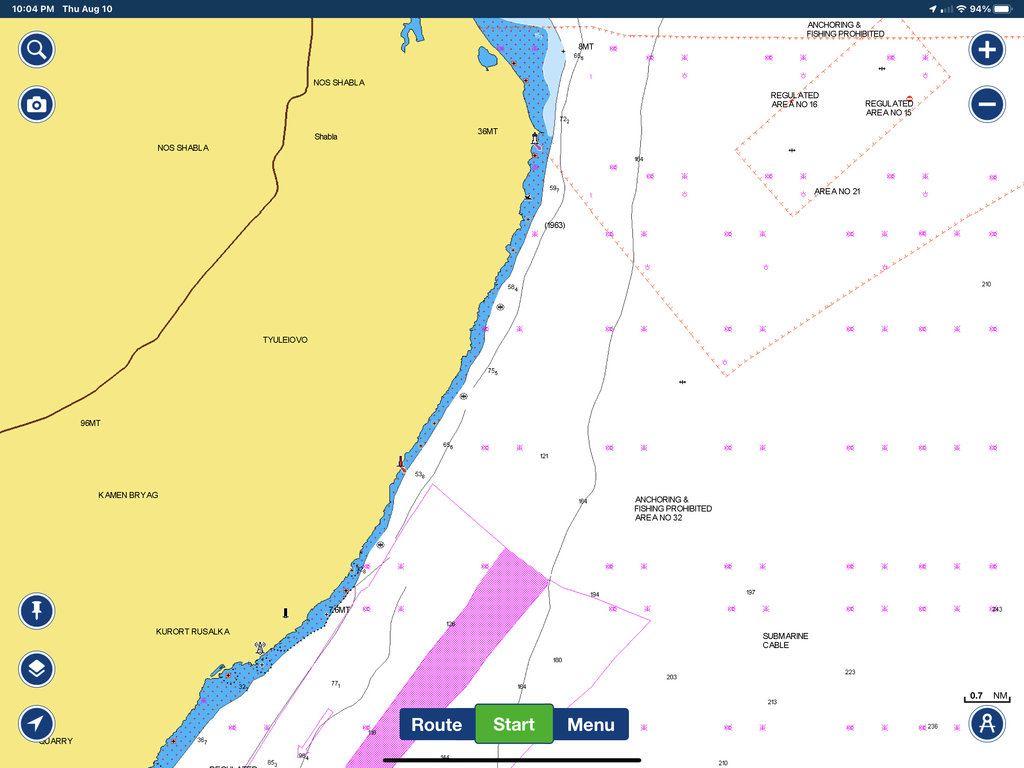The width and height of the screenshot is (1024, 768).
Task: Tap the red beacon near Kamen Bryag coast
Action: pos(402,464)
